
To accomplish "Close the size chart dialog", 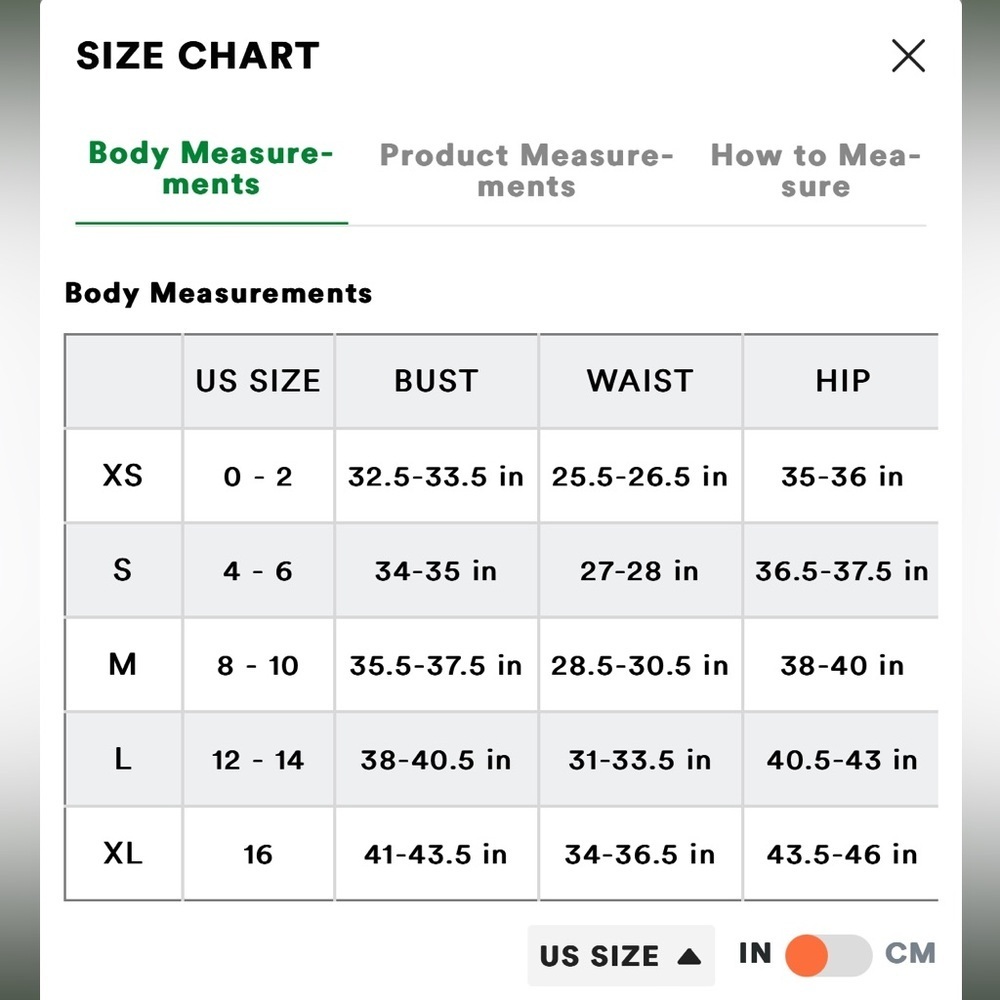I will [x=908, y=56].
